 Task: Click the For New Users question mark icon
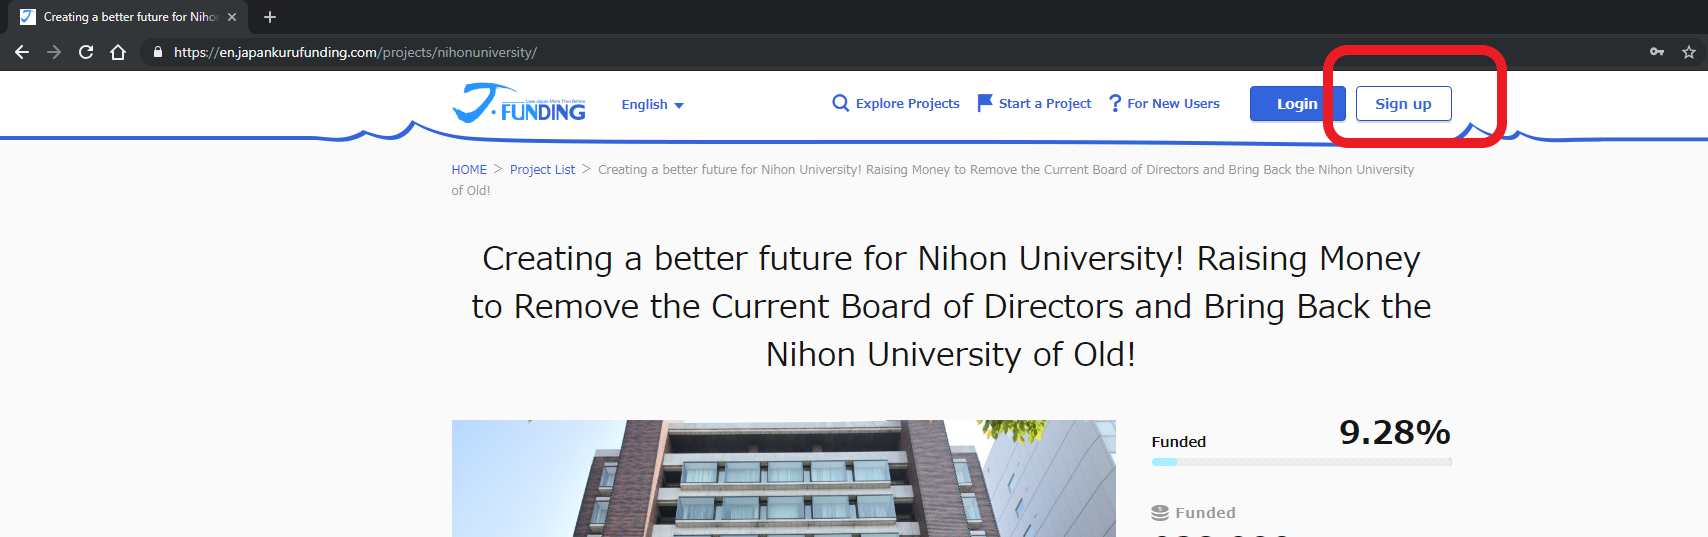pyautogui.click(x=1115, y=103)
